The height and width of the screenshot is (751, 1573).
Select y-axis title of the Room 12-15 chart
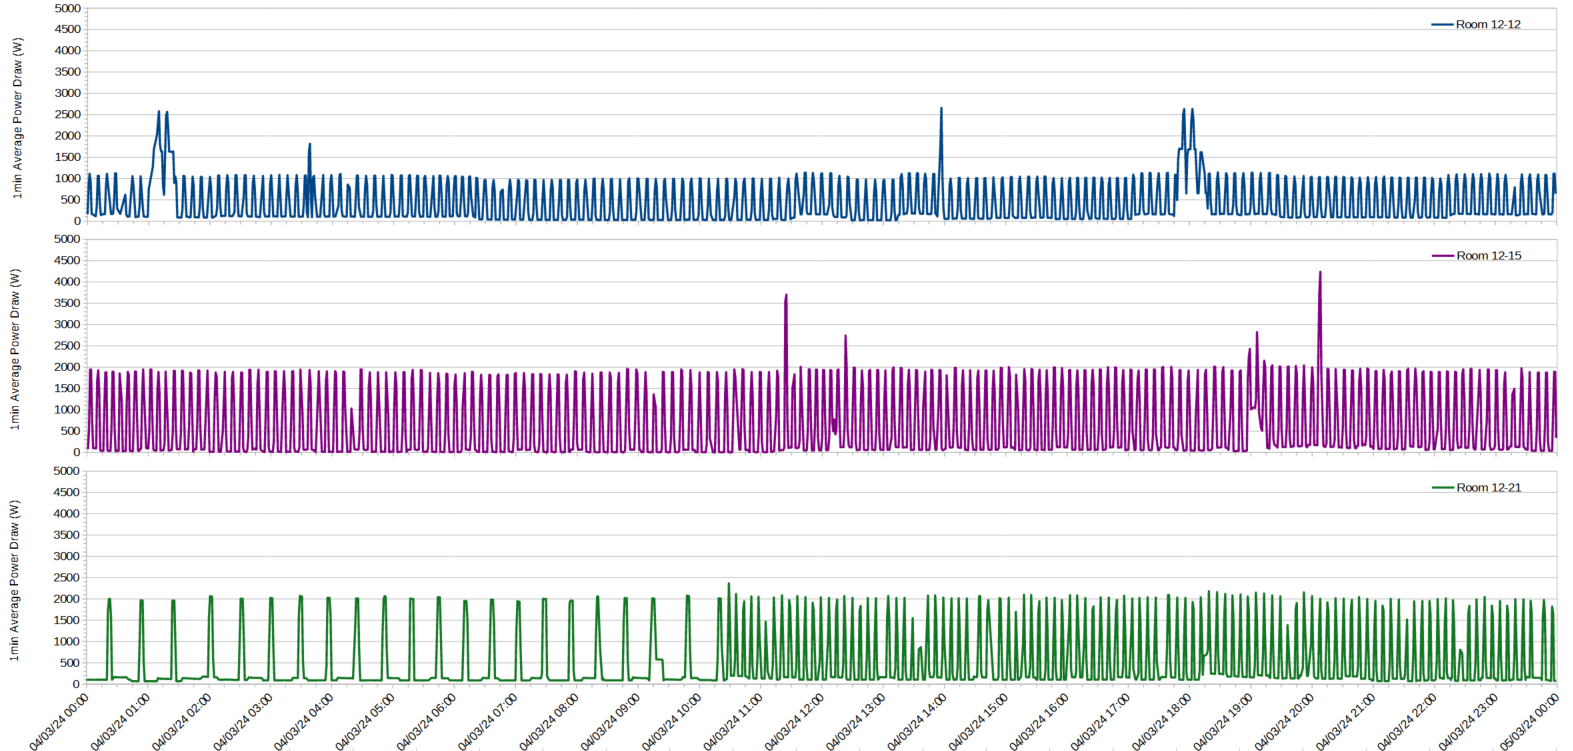coord(16,349)
